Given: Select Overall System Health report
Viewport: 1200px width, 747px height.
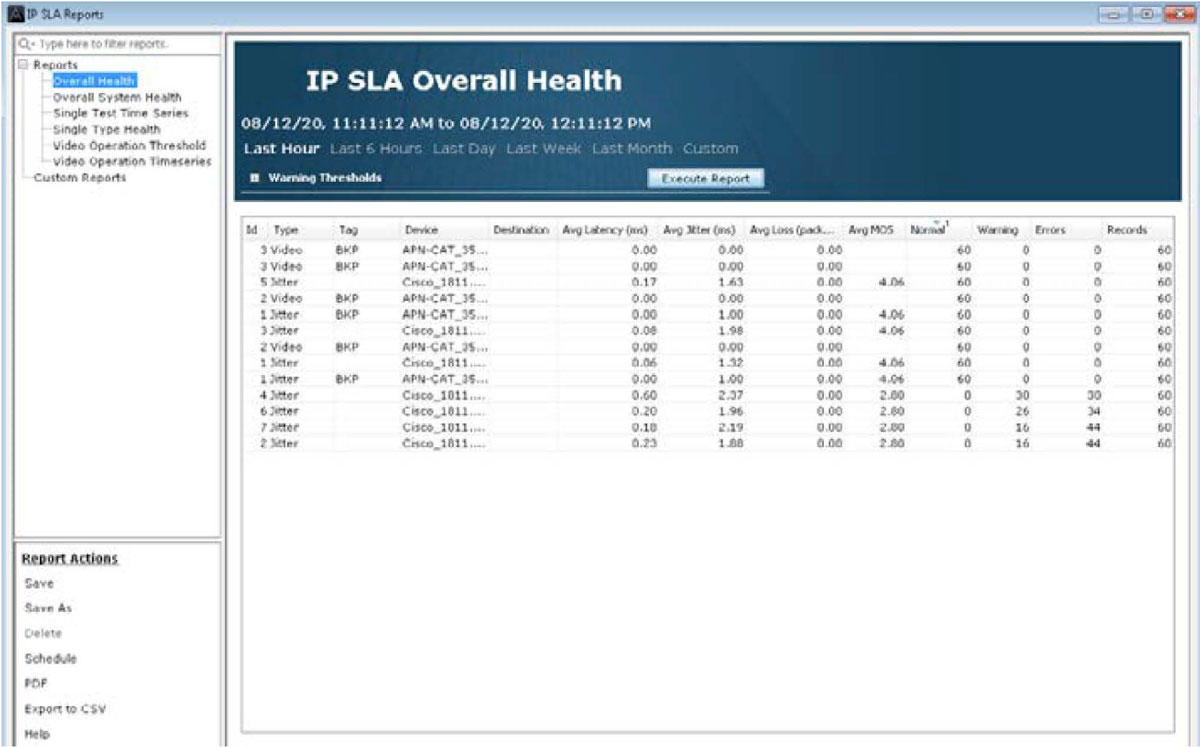Looking at the screenshot, I should (117, 97).
